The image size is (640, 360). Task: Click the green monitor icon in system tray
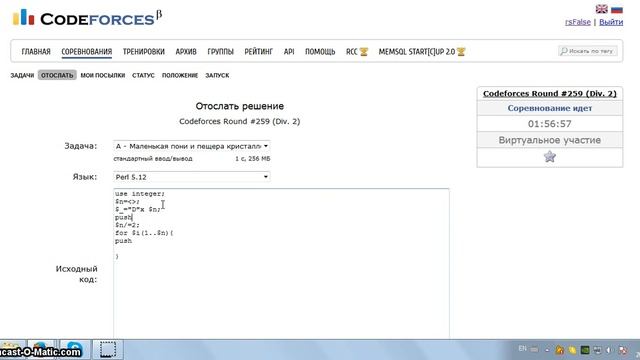585,350
